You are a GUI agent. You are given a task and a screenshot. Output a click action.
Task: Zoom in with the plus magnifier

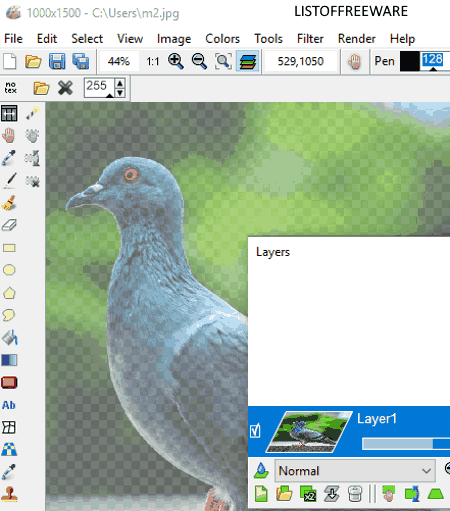(x=175, y=61)
